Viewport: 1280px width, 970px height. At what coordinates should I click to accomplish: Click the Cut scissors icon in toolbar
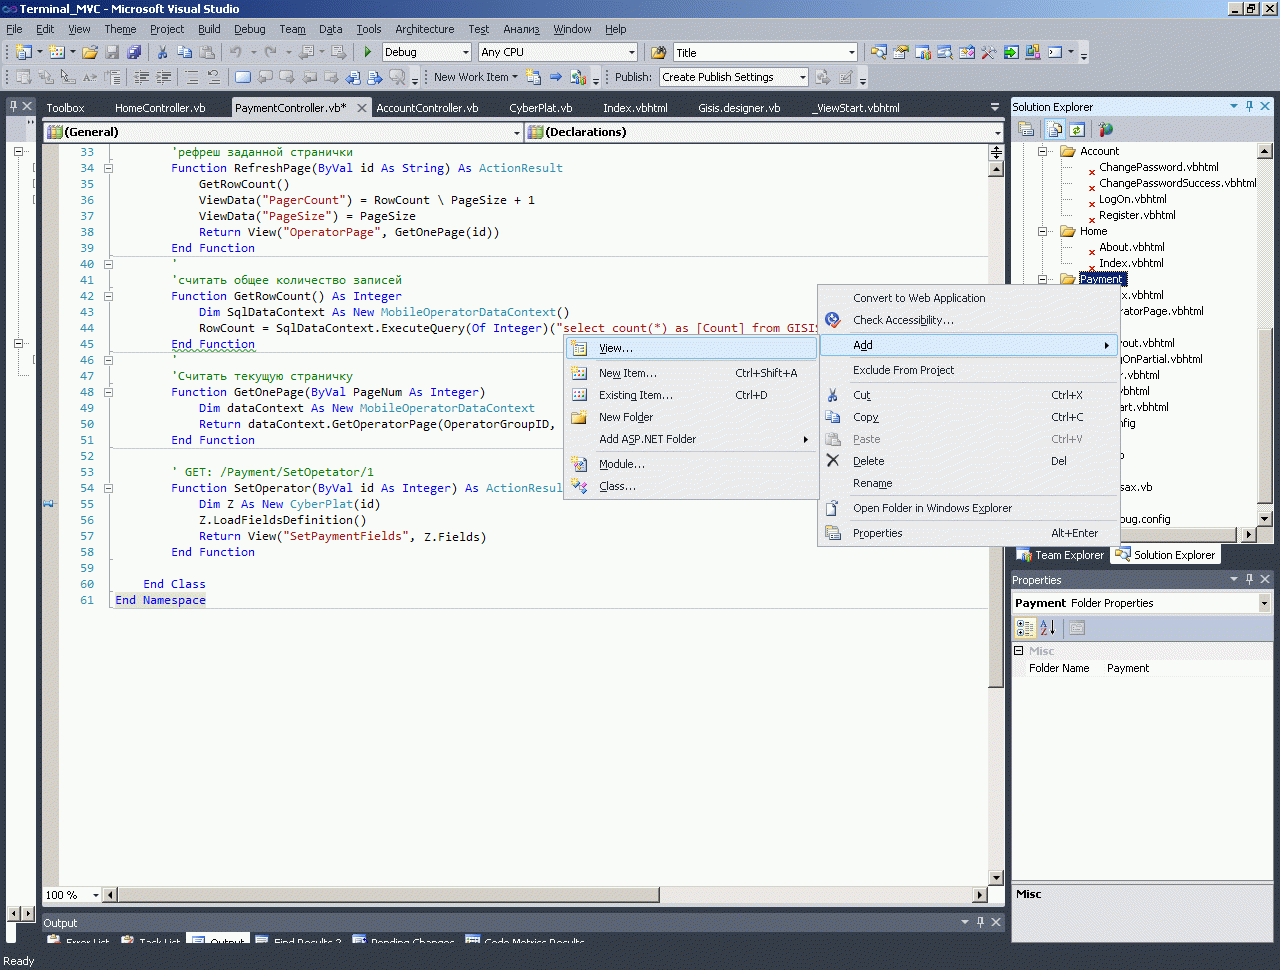click(162, 52)
